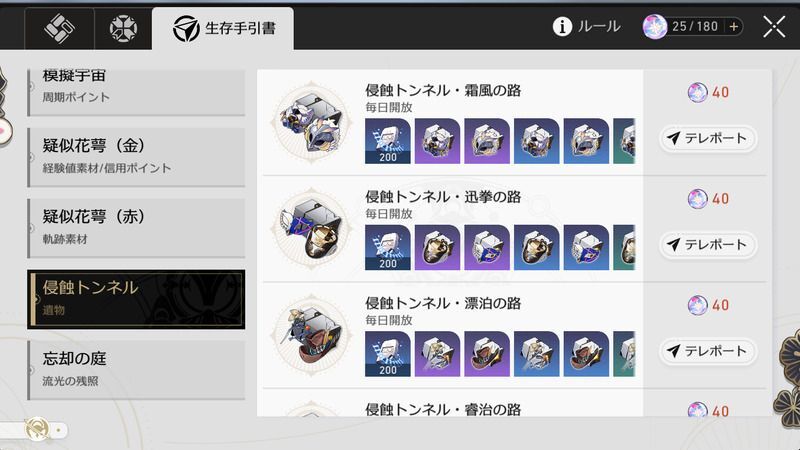Viewport: 800px width, 450px height.
Task: Select the 生存手引書 tab
Action: [x=223, y=28]
